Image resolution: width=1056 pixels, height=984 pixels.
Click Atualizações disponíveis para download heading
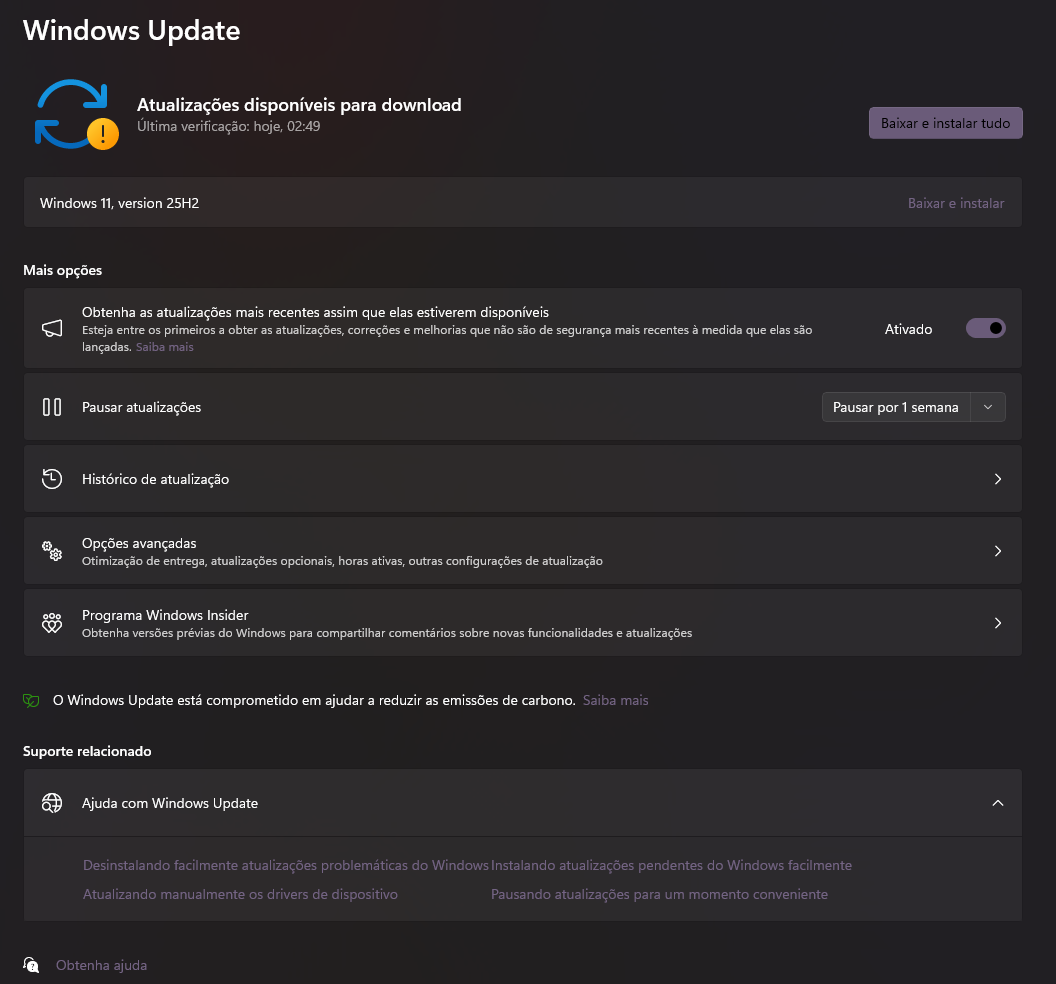[299, 105]
